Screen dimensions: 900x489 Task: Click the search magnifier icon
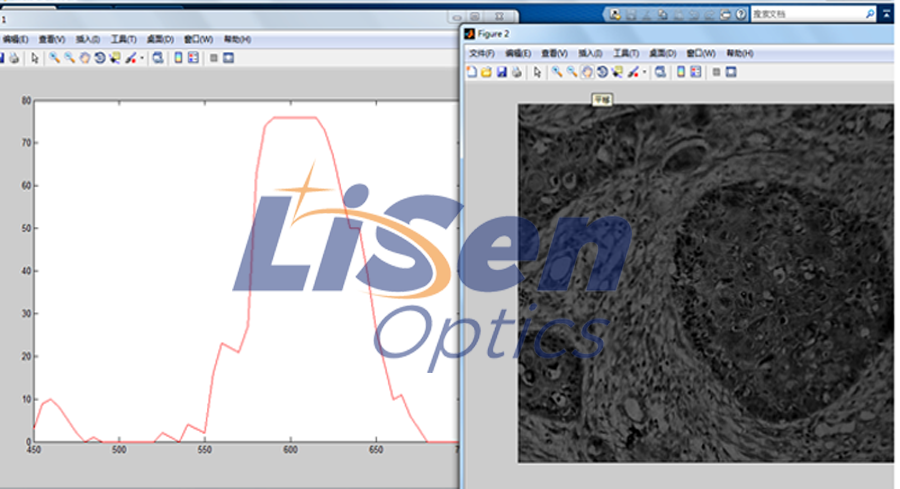click(x=870, y=14)
